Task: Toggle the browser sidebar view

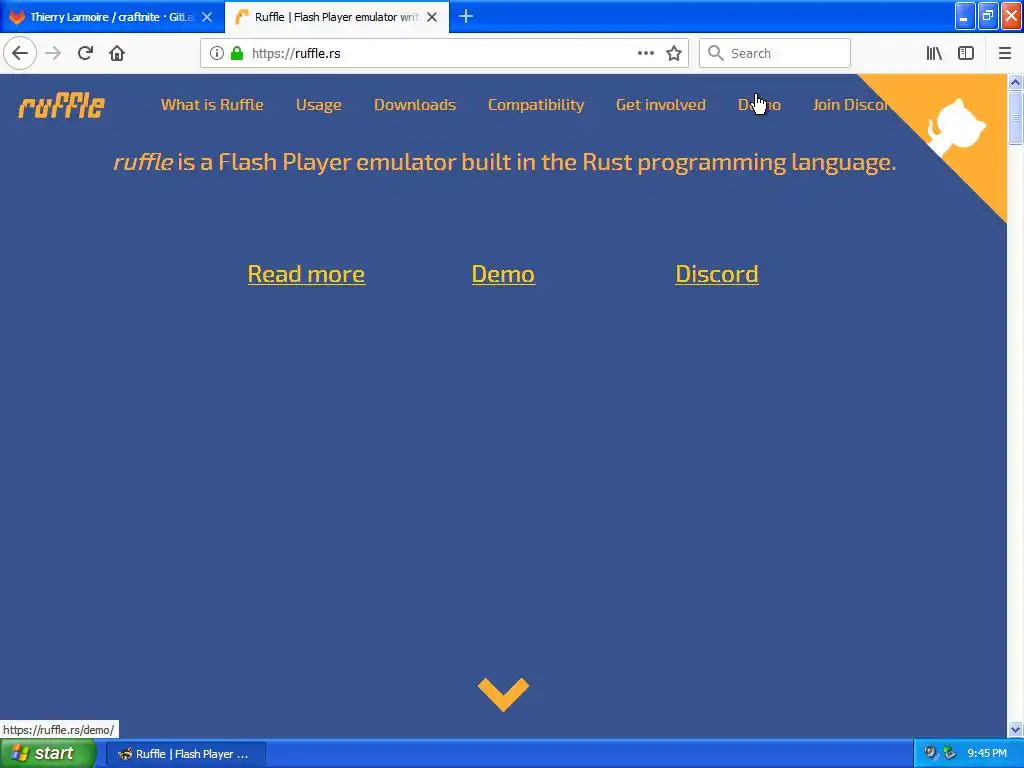Action: 966,53
